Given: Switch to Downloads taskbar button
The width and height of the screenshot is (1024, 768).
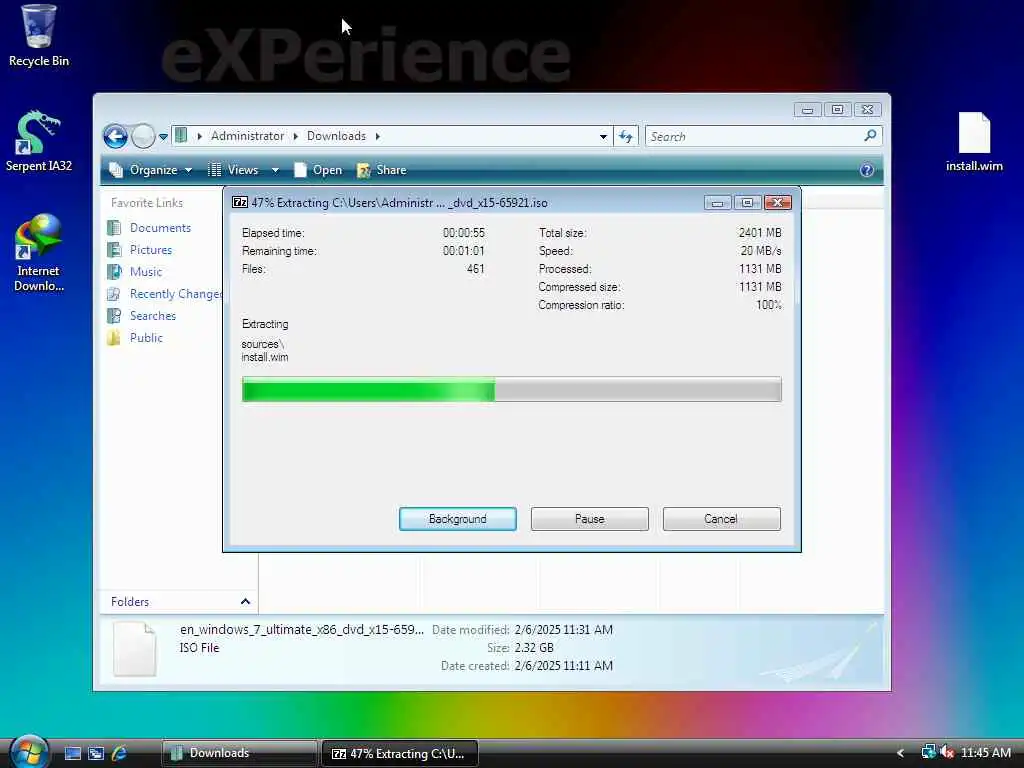Looking at the screenshot, I should (239, 753).
